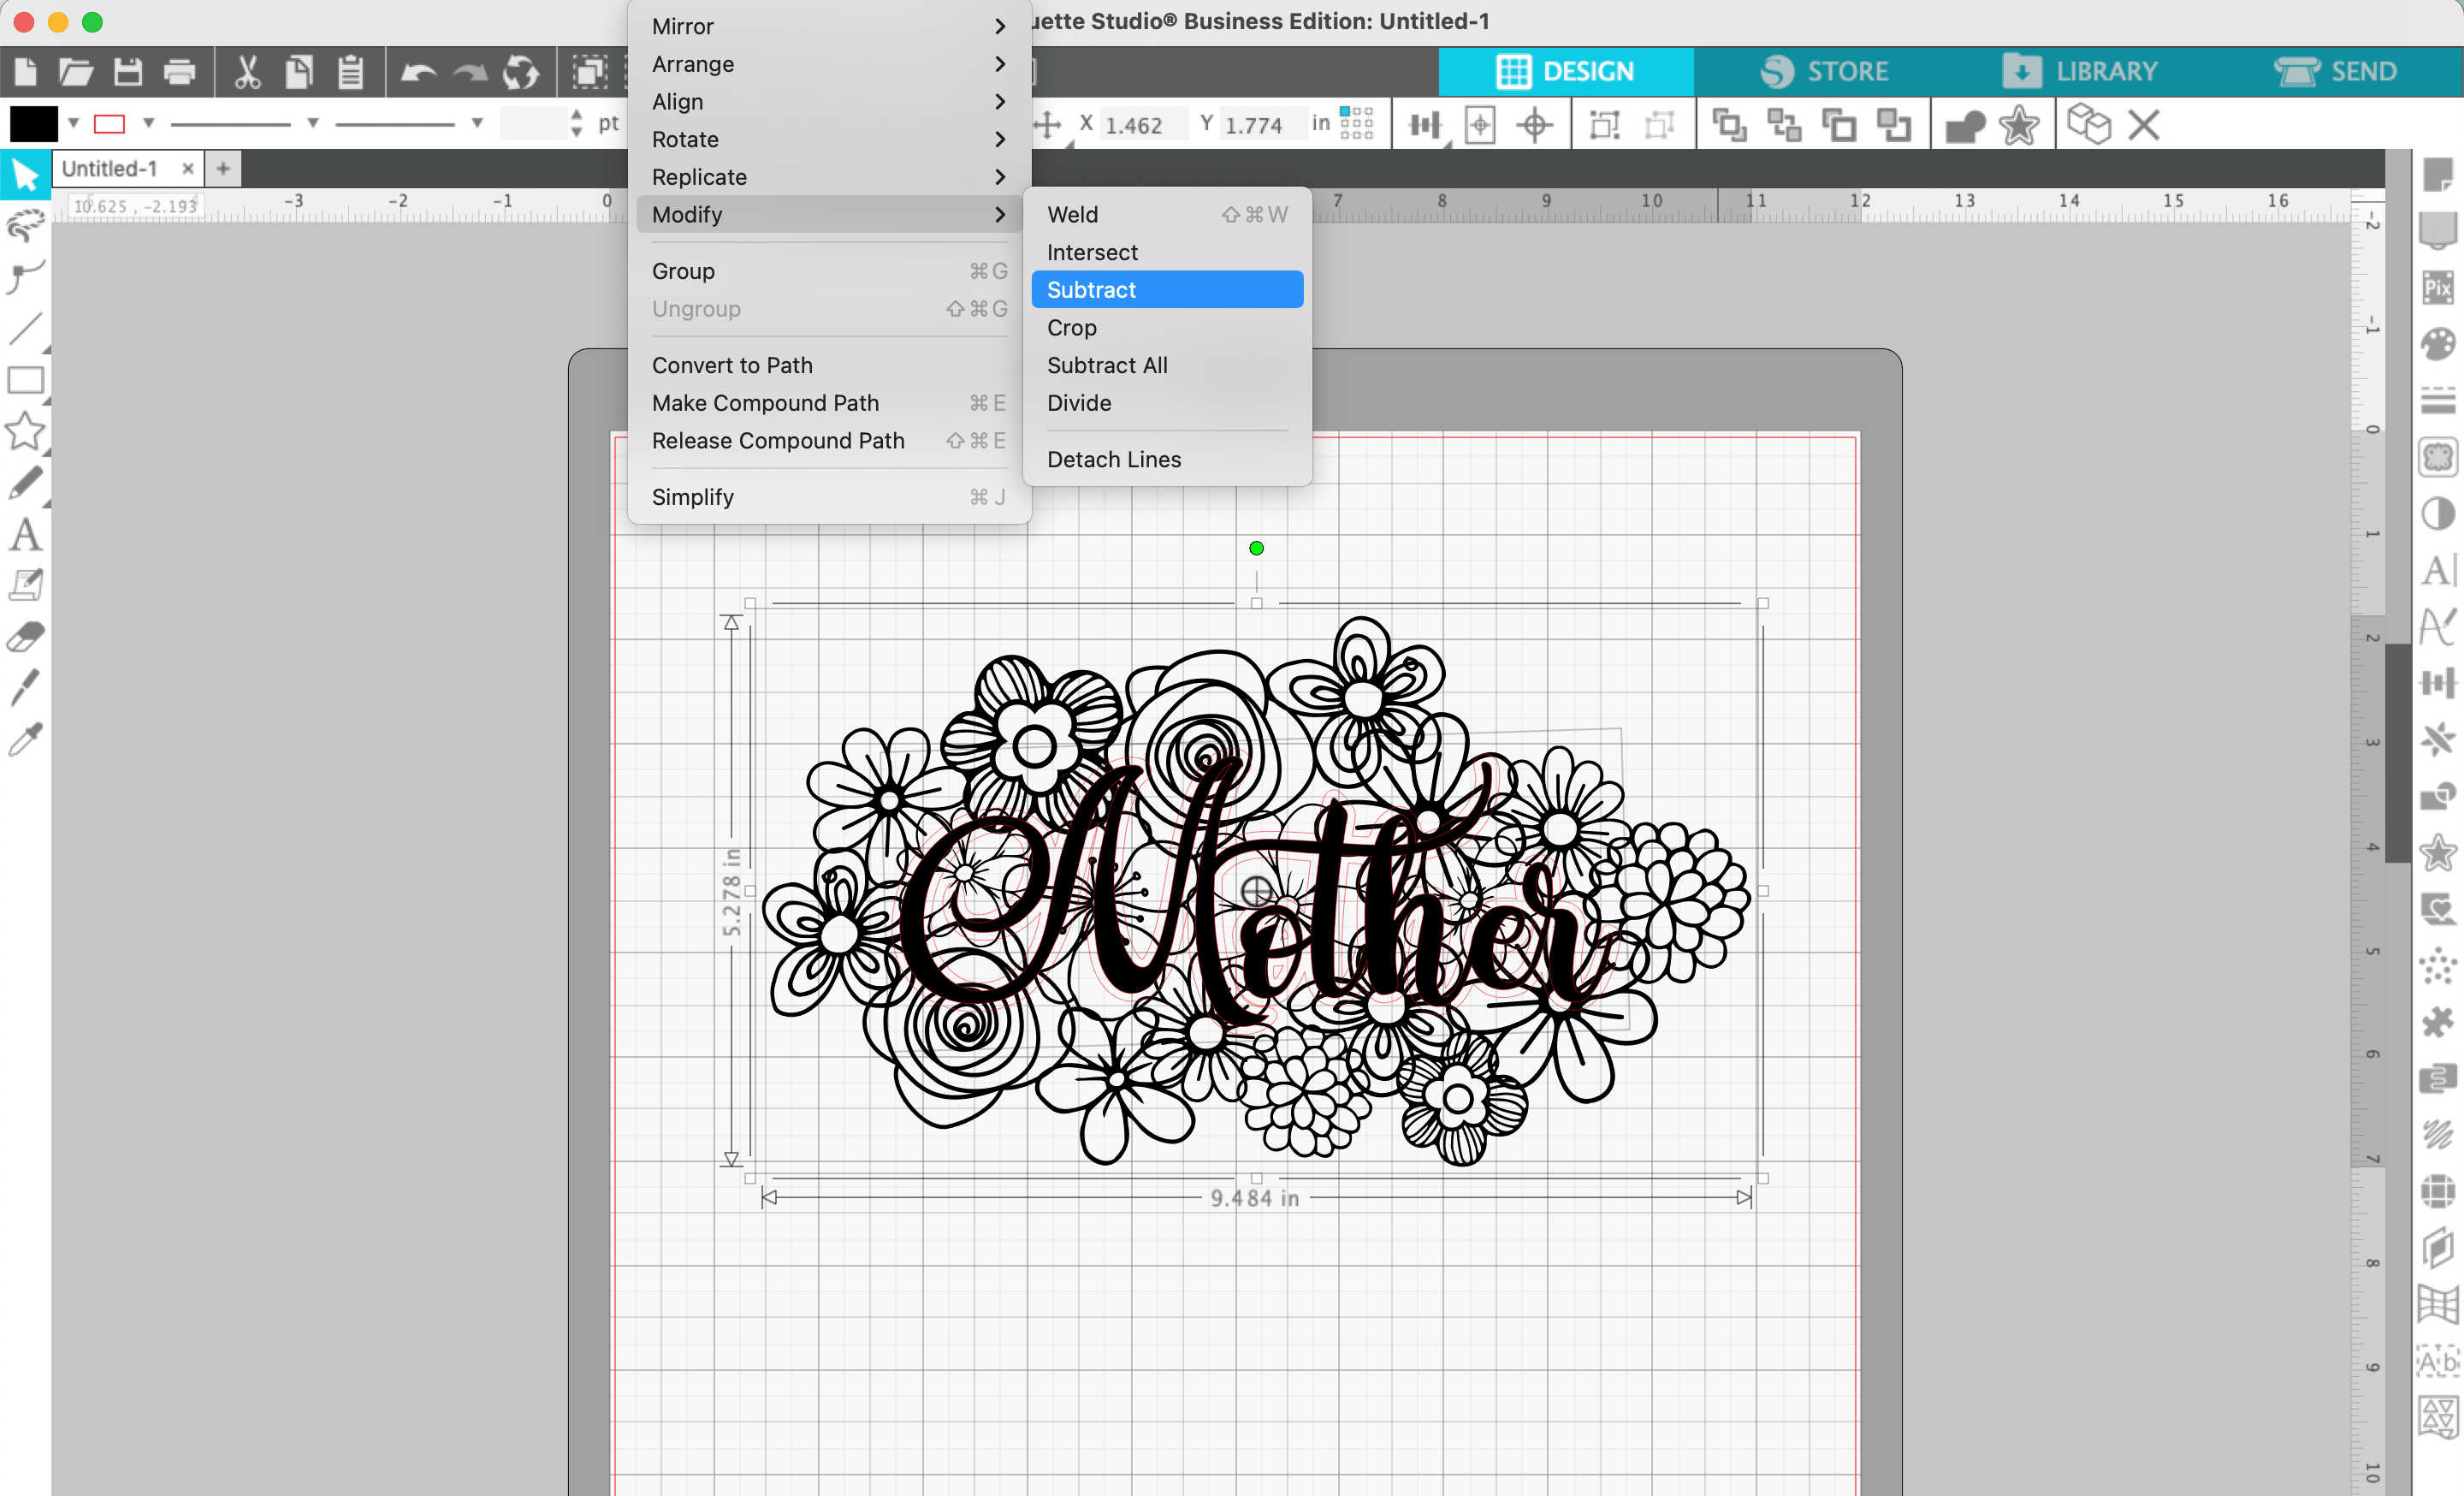
Task: Select the Point Edit tool icon
Action: (25, 278)
